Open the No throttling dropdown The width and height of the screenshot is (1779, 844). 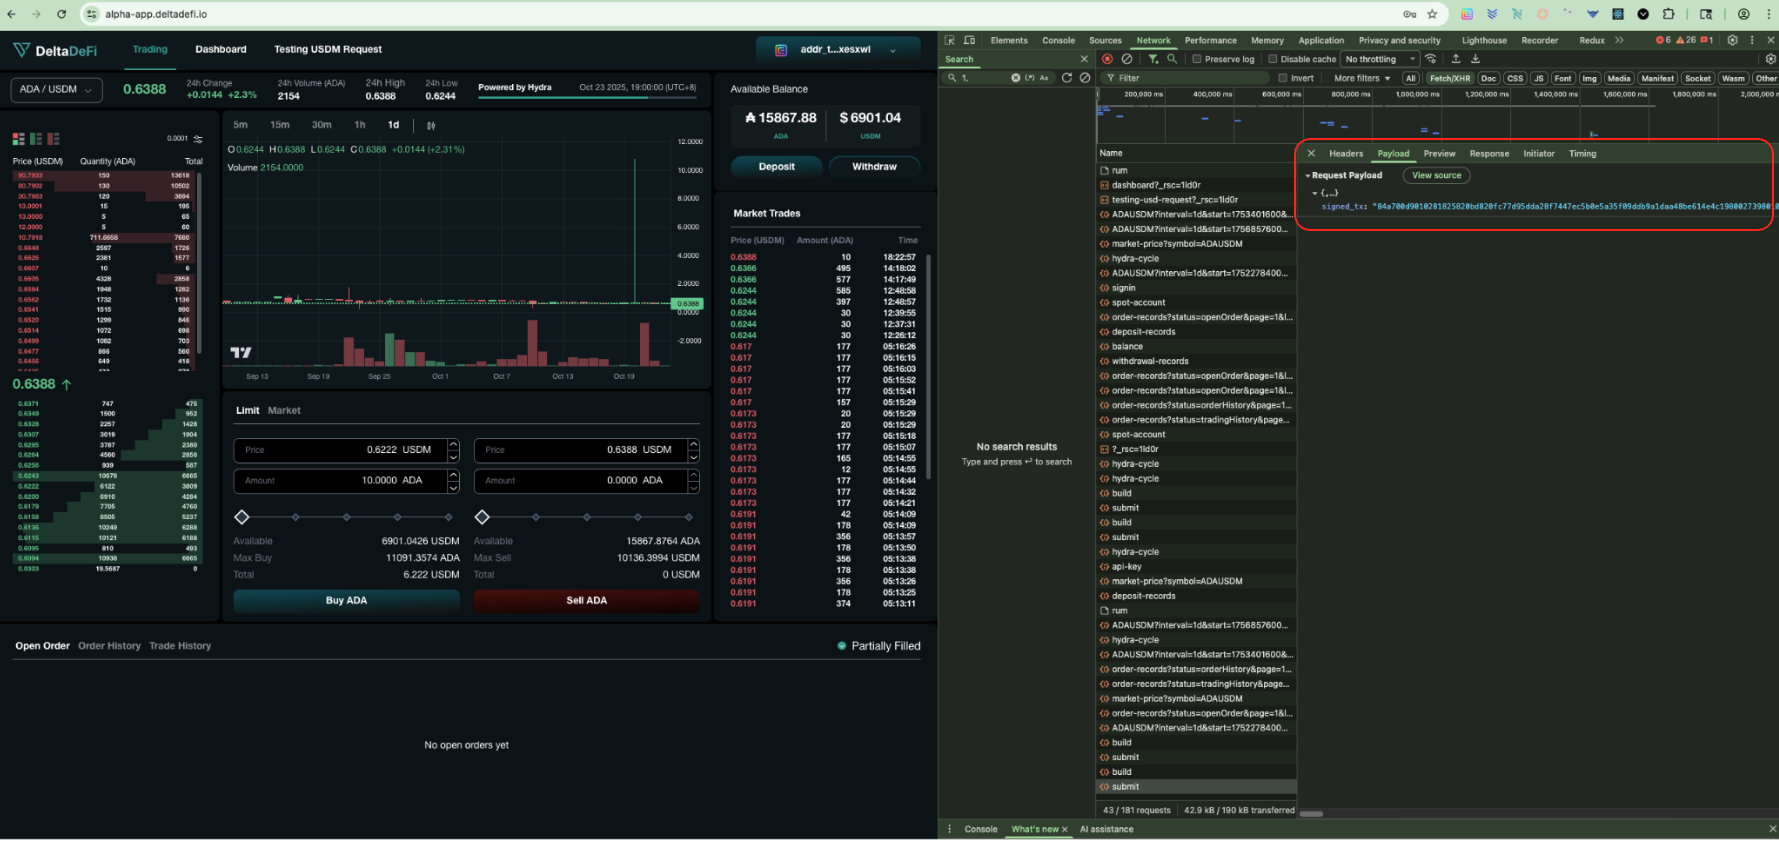pyautogui.click(x=1380, y=59)
